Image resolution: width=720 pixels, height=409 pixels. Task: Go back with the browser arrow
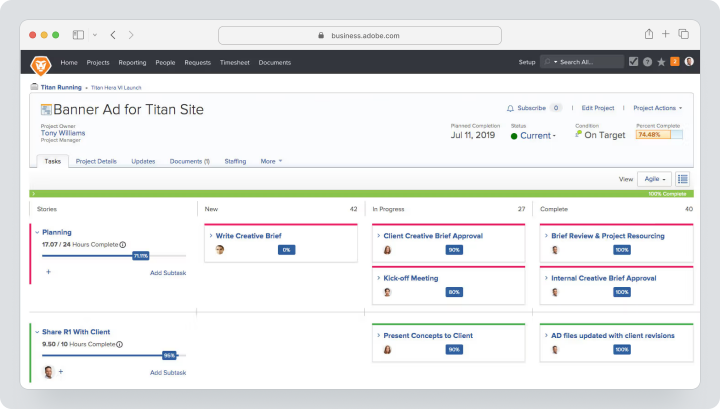[113, 35]
